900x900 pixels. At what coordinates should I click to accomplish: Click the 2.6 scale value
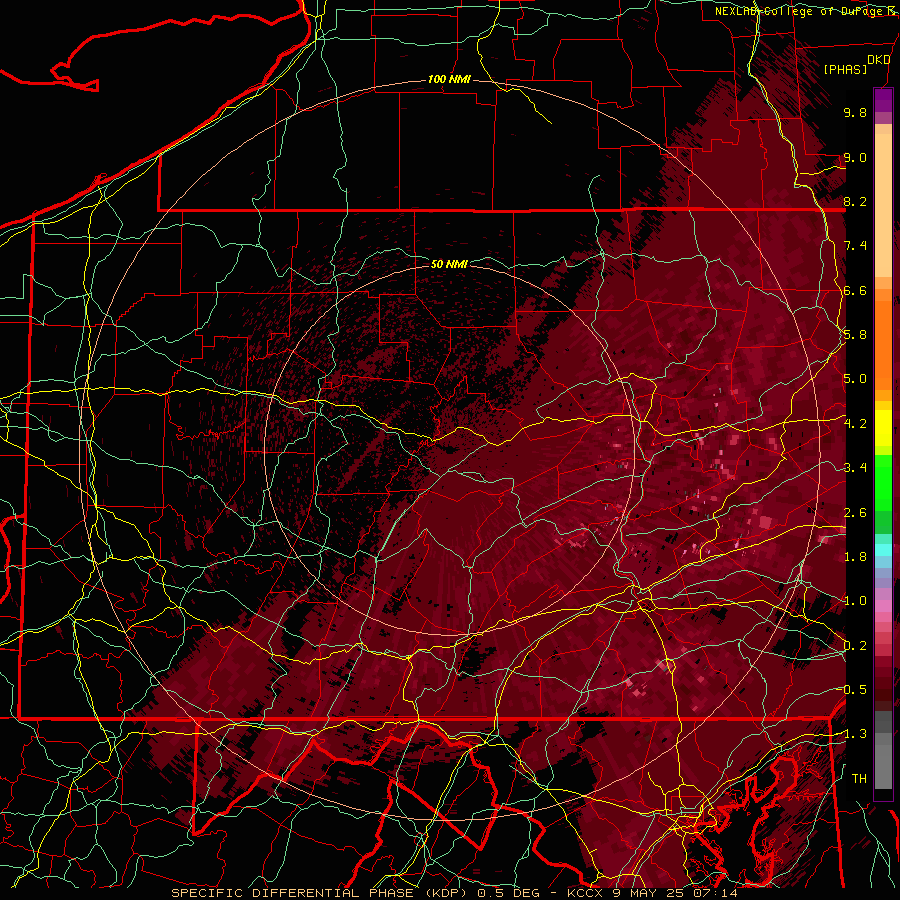[x=855, y=513]
